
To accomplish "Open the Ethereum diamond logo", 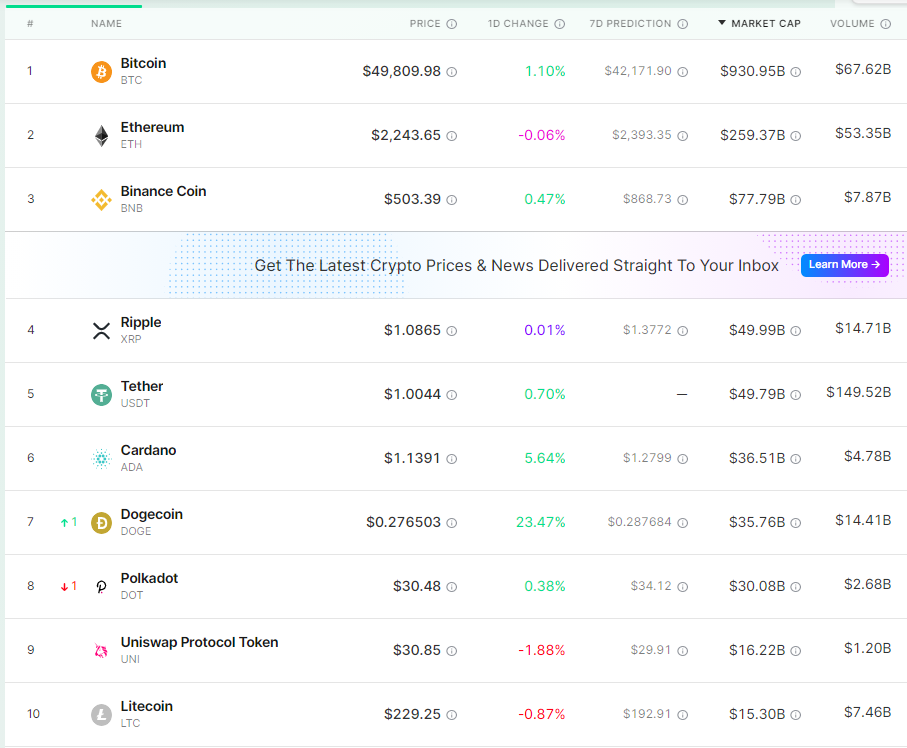I will coord(101,136).
